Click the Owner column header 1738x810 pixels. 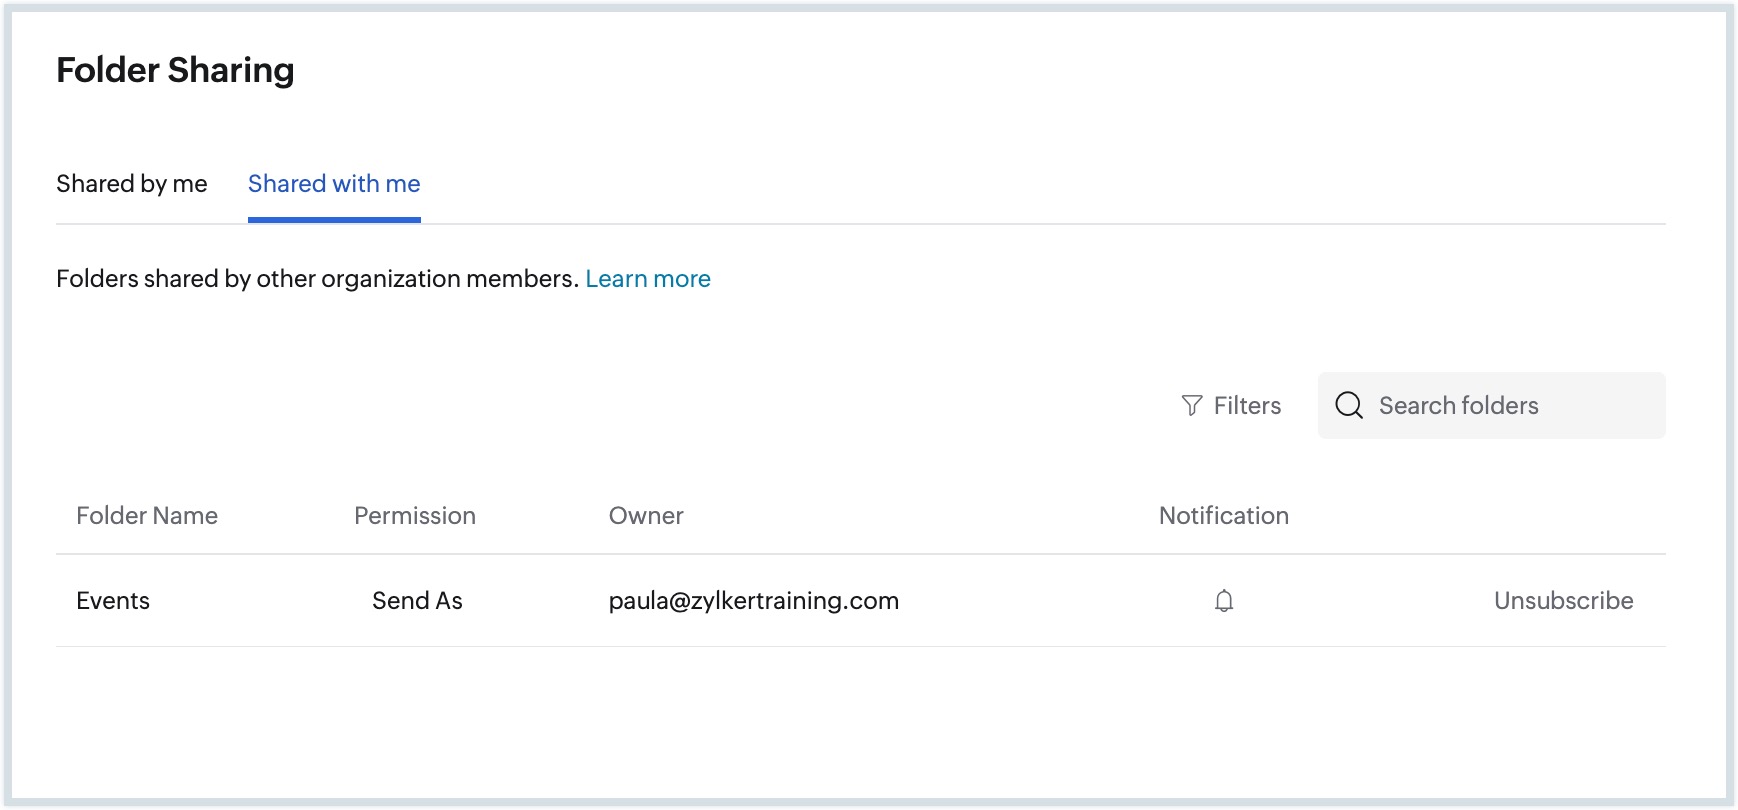pos(646,516)
